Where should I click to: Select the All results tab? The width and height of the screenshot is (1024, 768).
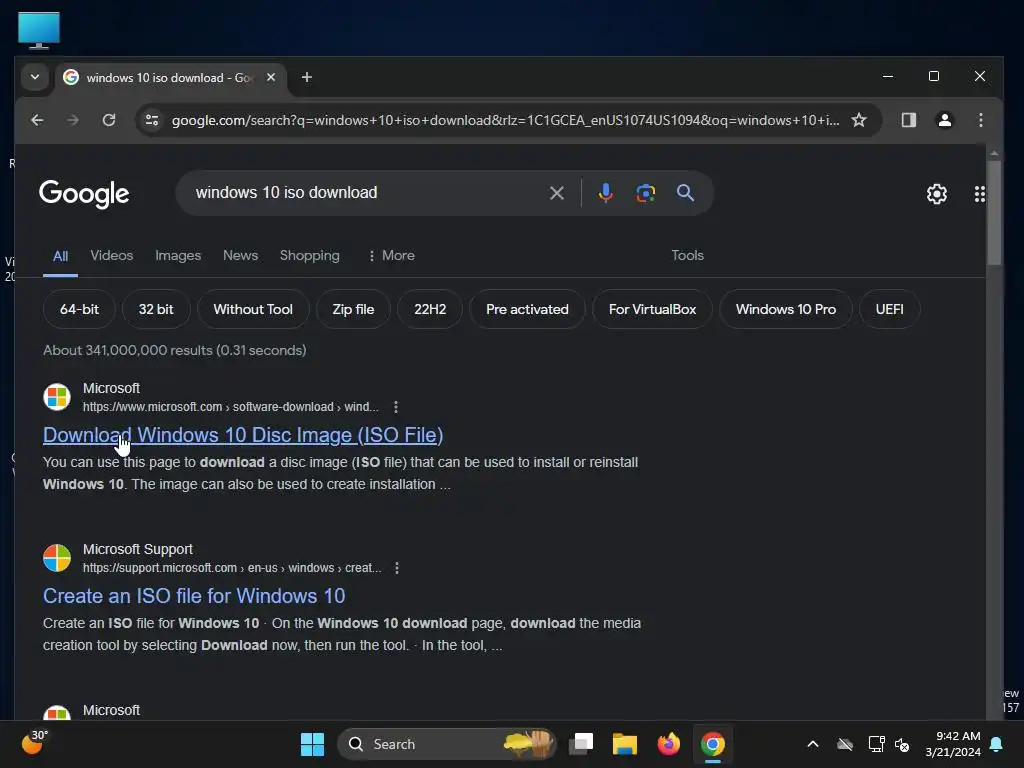(x=60, y=256)
